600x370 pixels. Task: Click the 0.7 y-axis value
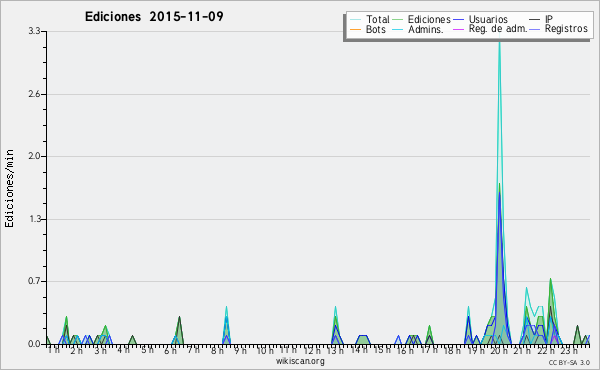click(x=34, y=281)
